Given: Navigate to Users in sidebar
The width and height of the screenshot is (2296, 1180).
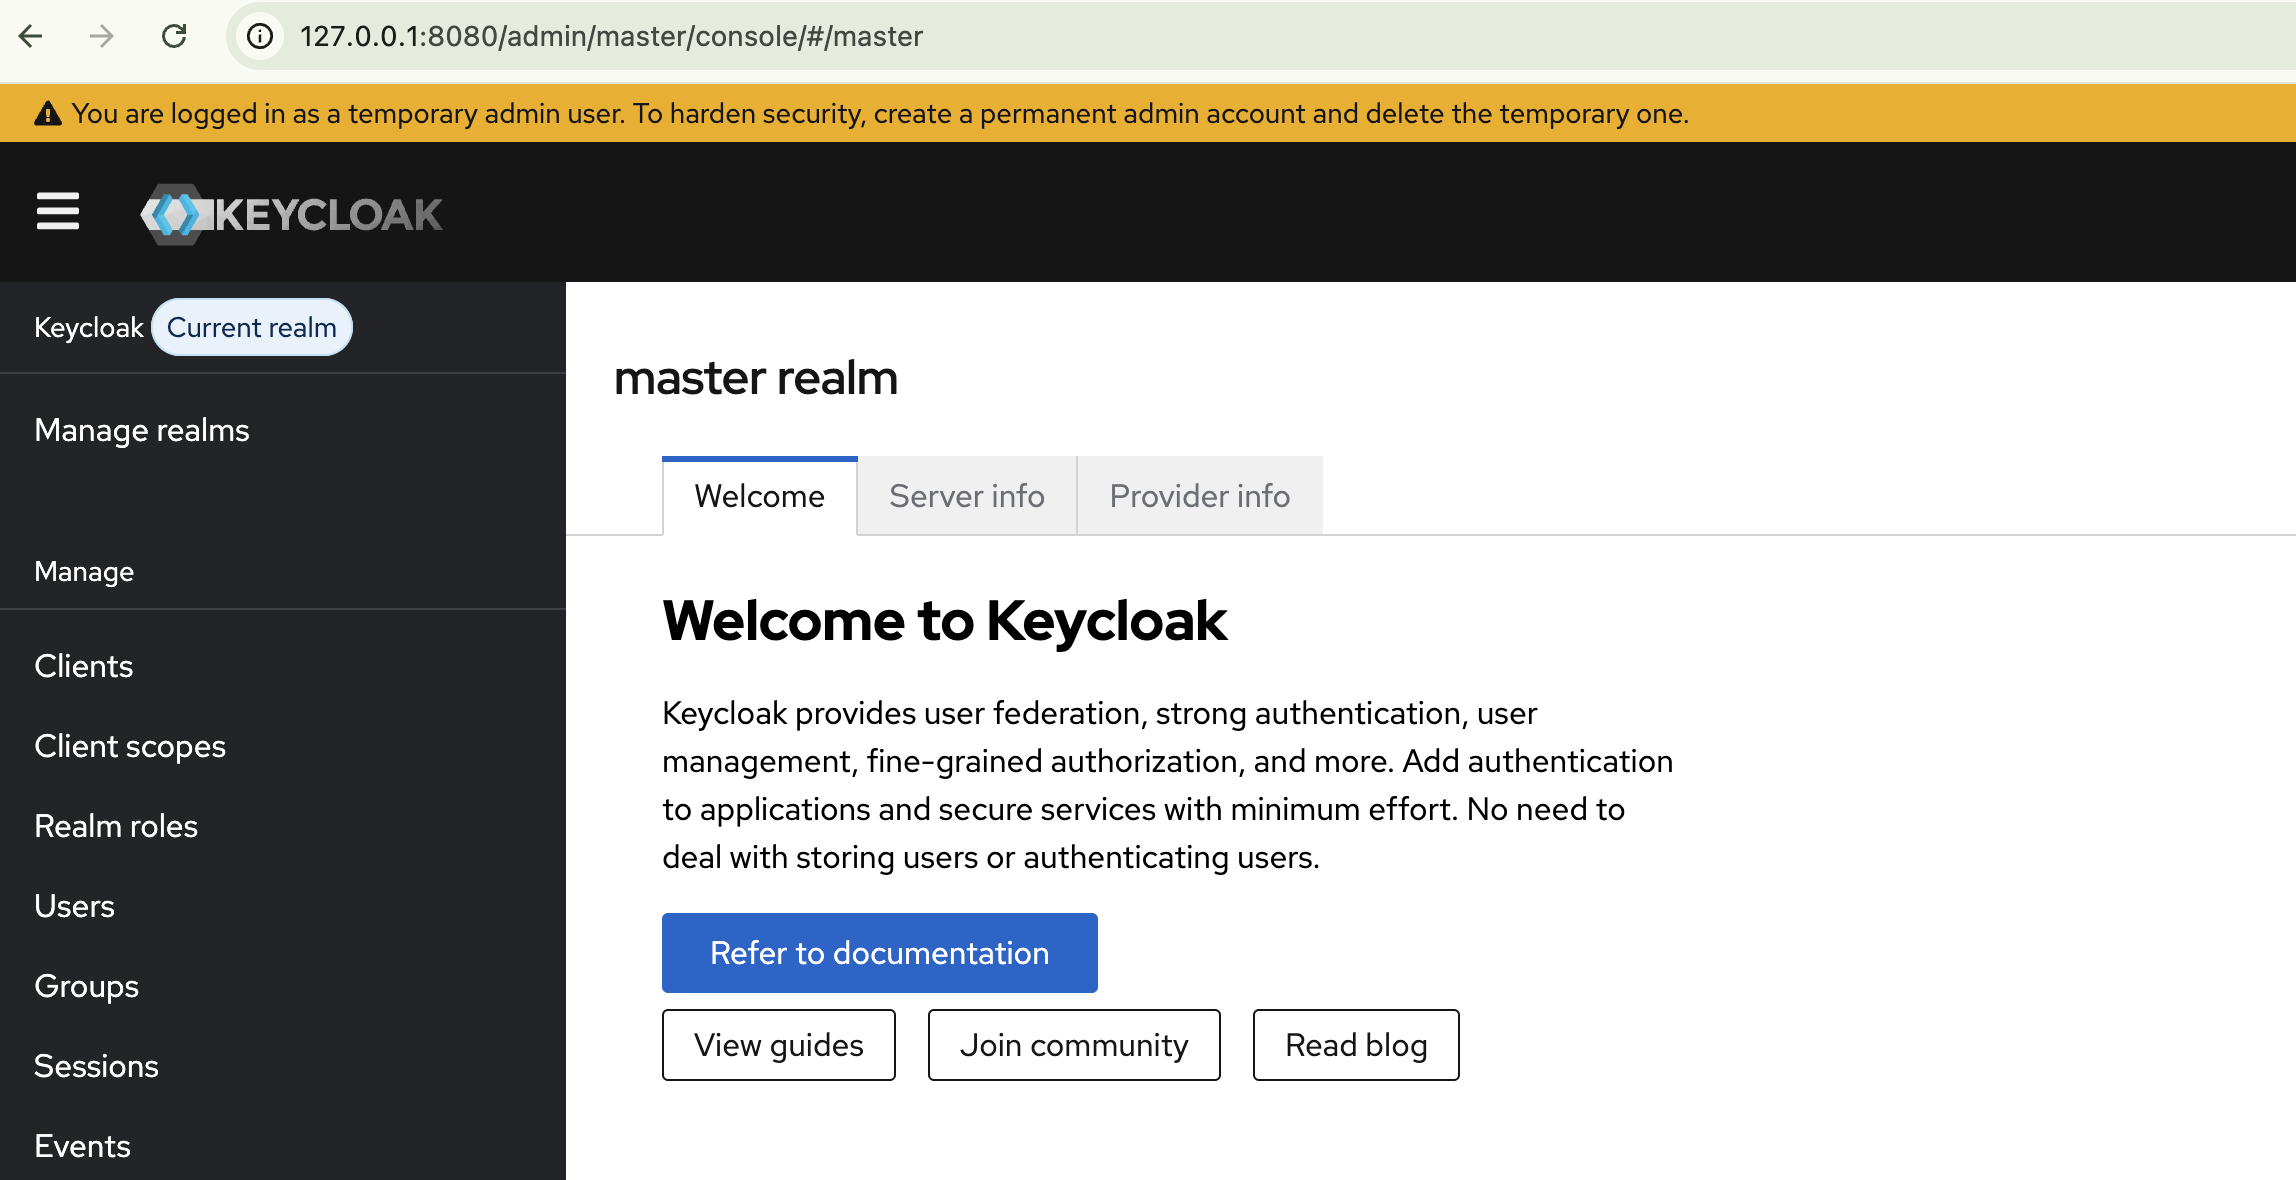Looking at the screenshot, I should (75, 906).
